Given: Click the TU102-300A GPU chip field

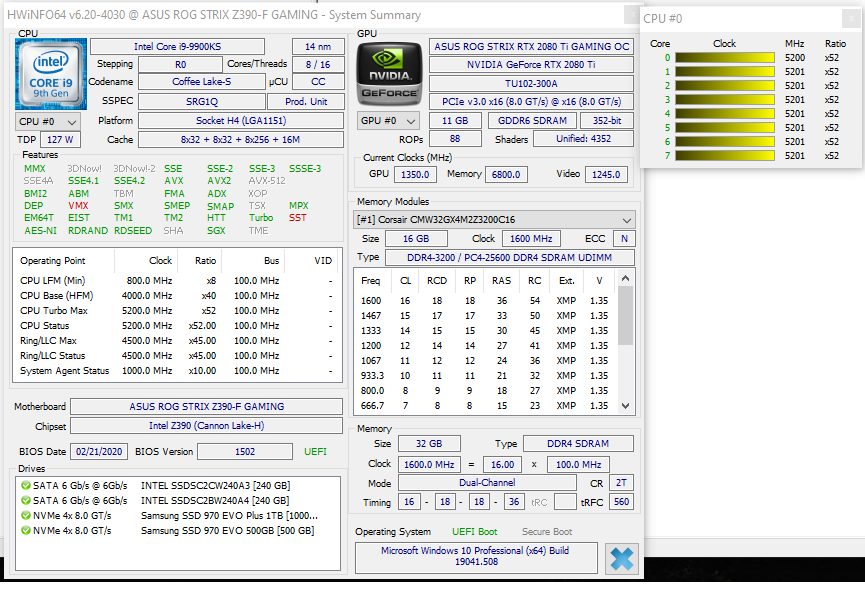Looking at the screenshot, I should click(531, 83).
